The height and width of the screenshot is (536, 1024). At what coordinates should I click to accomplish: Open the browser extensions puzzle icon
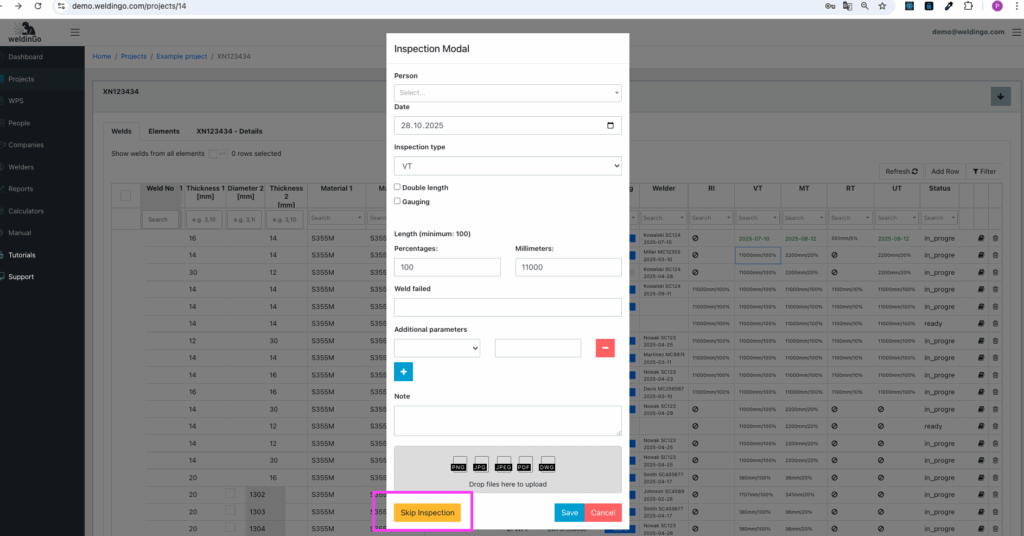968,6
